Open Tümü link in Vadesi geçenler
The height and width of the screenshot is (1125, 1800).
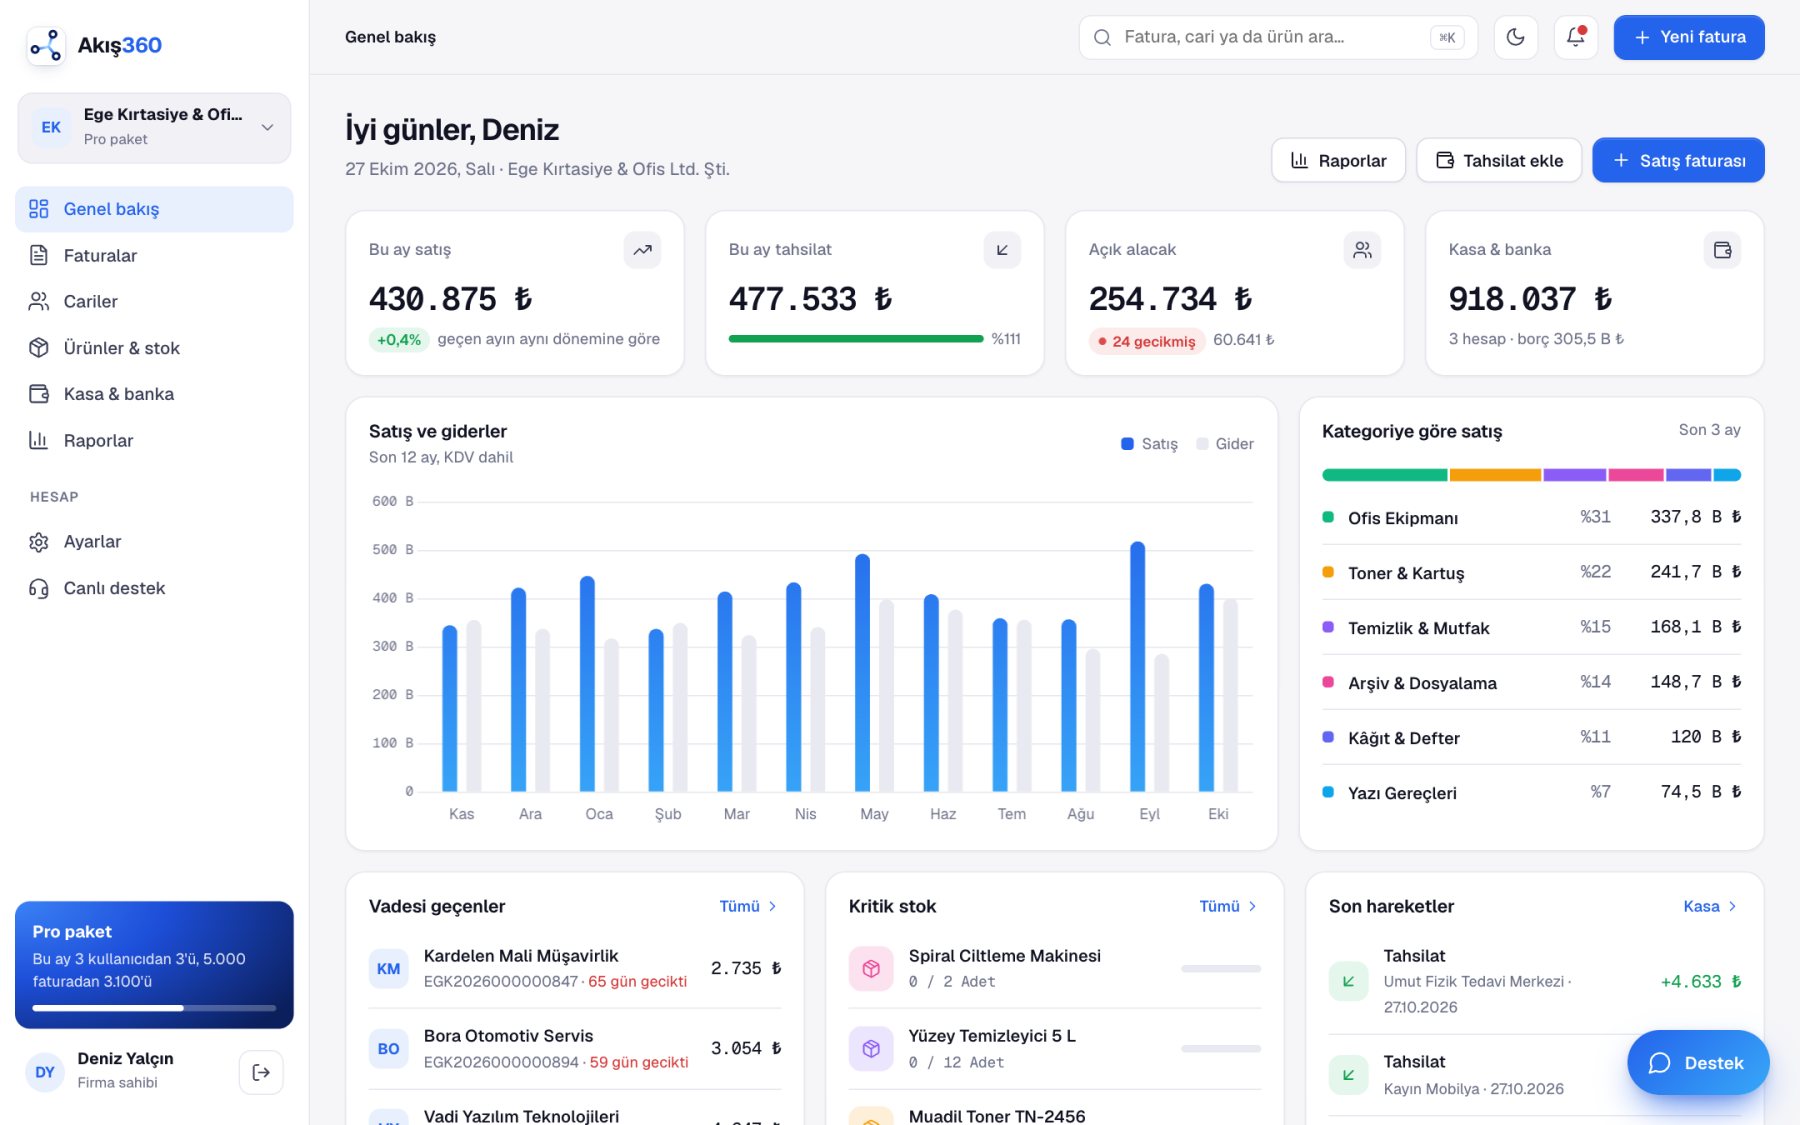click(x=748, y=906)
